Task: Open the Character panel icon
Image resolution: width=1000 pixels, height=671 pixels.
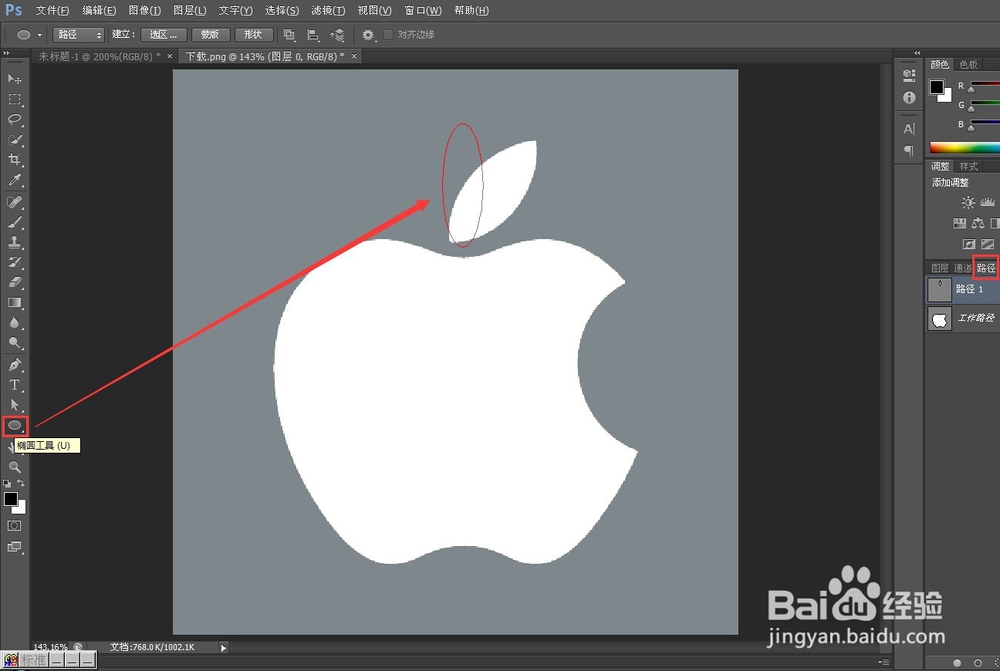Action: point(909,128)
